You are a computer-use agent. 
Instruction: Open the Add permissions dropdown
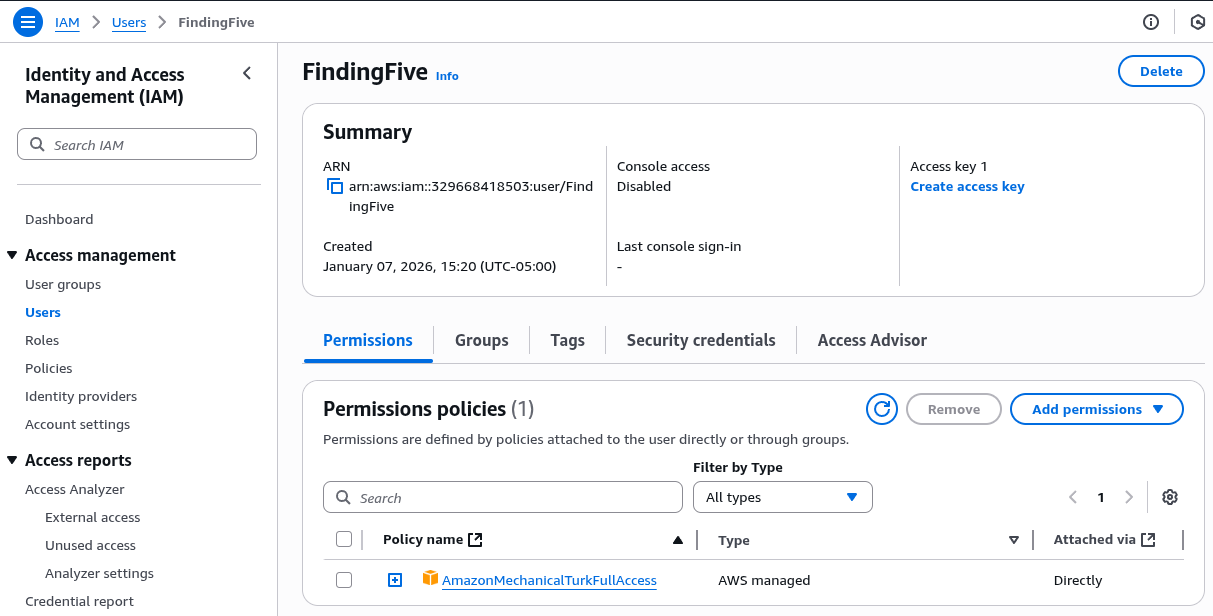tap(1096, 409)
